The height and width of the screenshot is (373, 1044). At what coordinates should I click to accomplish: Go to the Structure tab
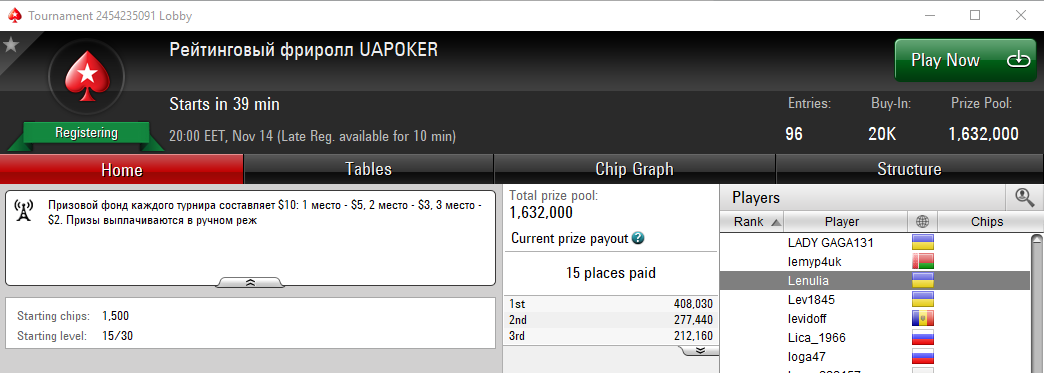(909, 169)
